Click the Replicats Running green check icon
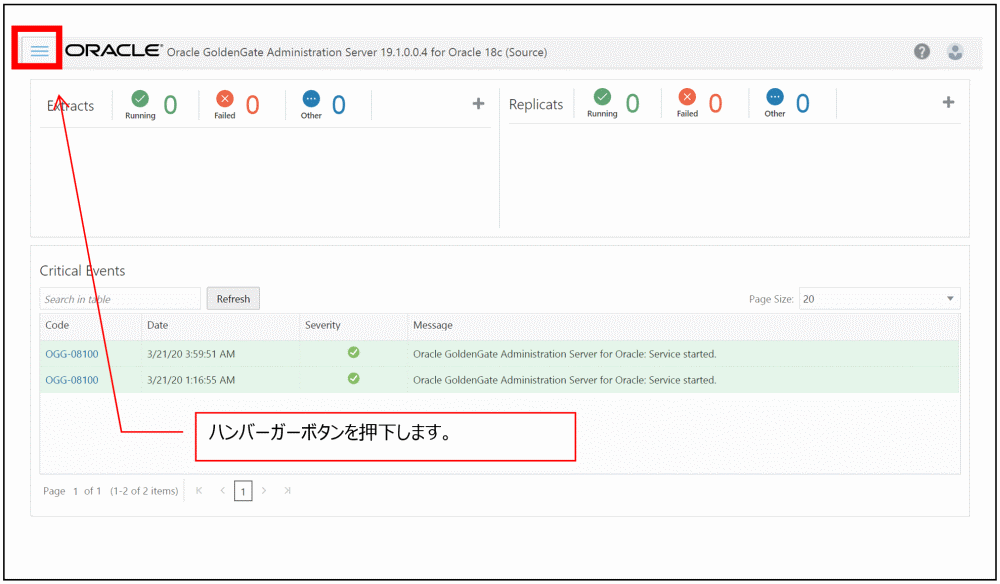Screen dimensions: 1000x584 point(602,97)
